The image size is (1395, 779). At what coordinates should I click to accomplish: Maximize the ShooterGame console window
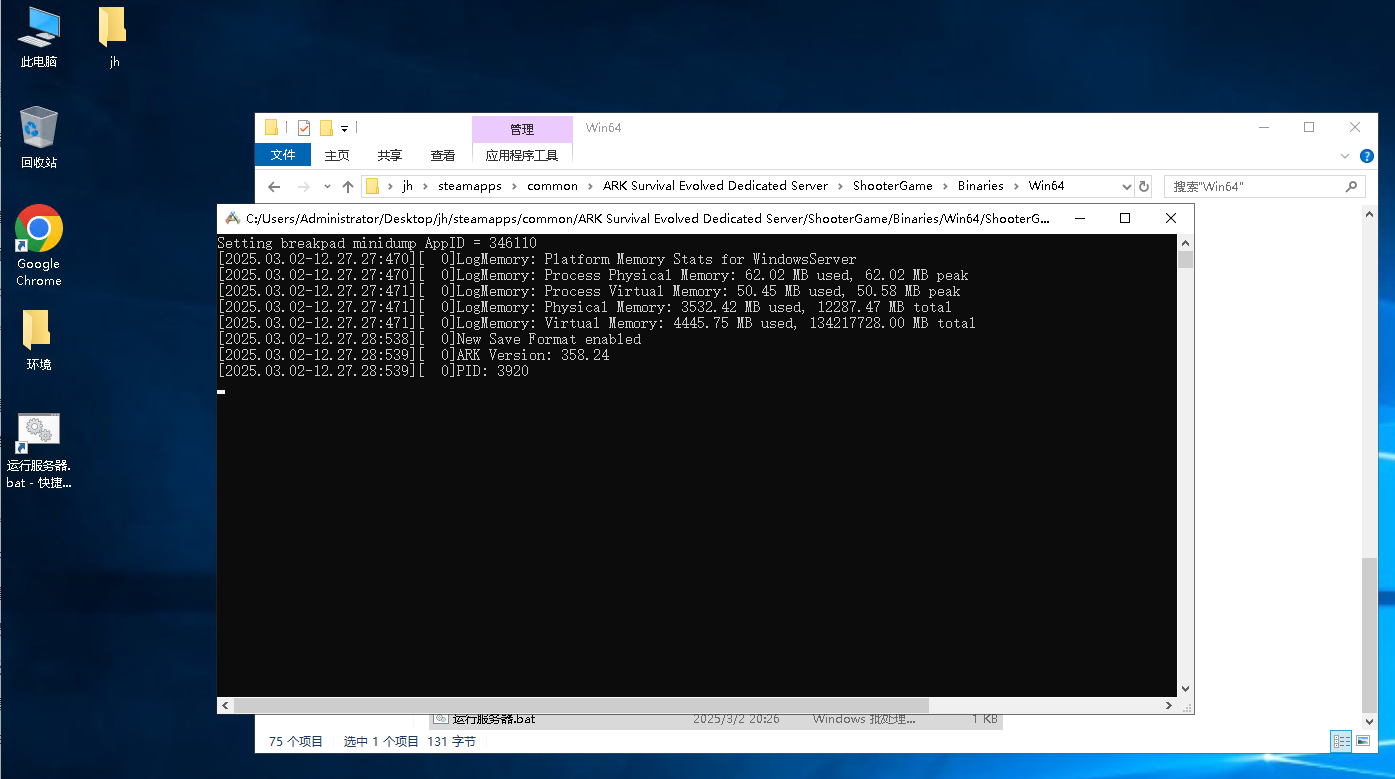pyautogui.click(x=1125, y=218)
